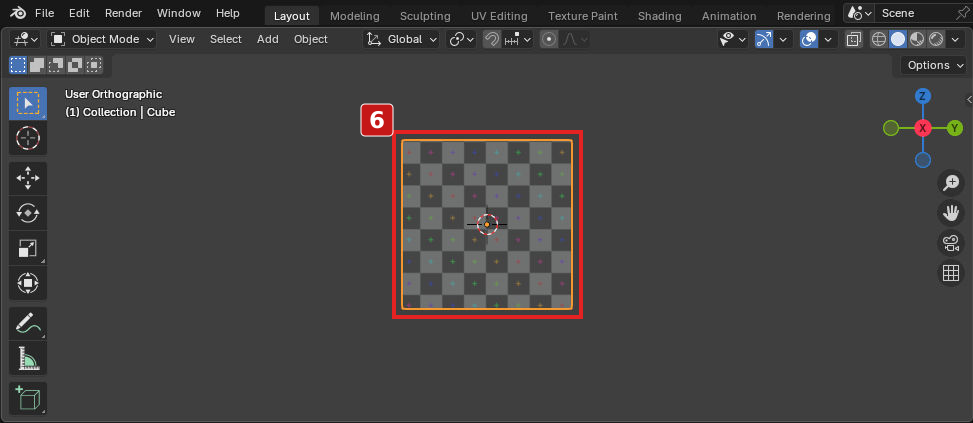Activate the Rotate tool
This screenshot has height=423, width=973.
pyautogui.click(x=27, y=213)
